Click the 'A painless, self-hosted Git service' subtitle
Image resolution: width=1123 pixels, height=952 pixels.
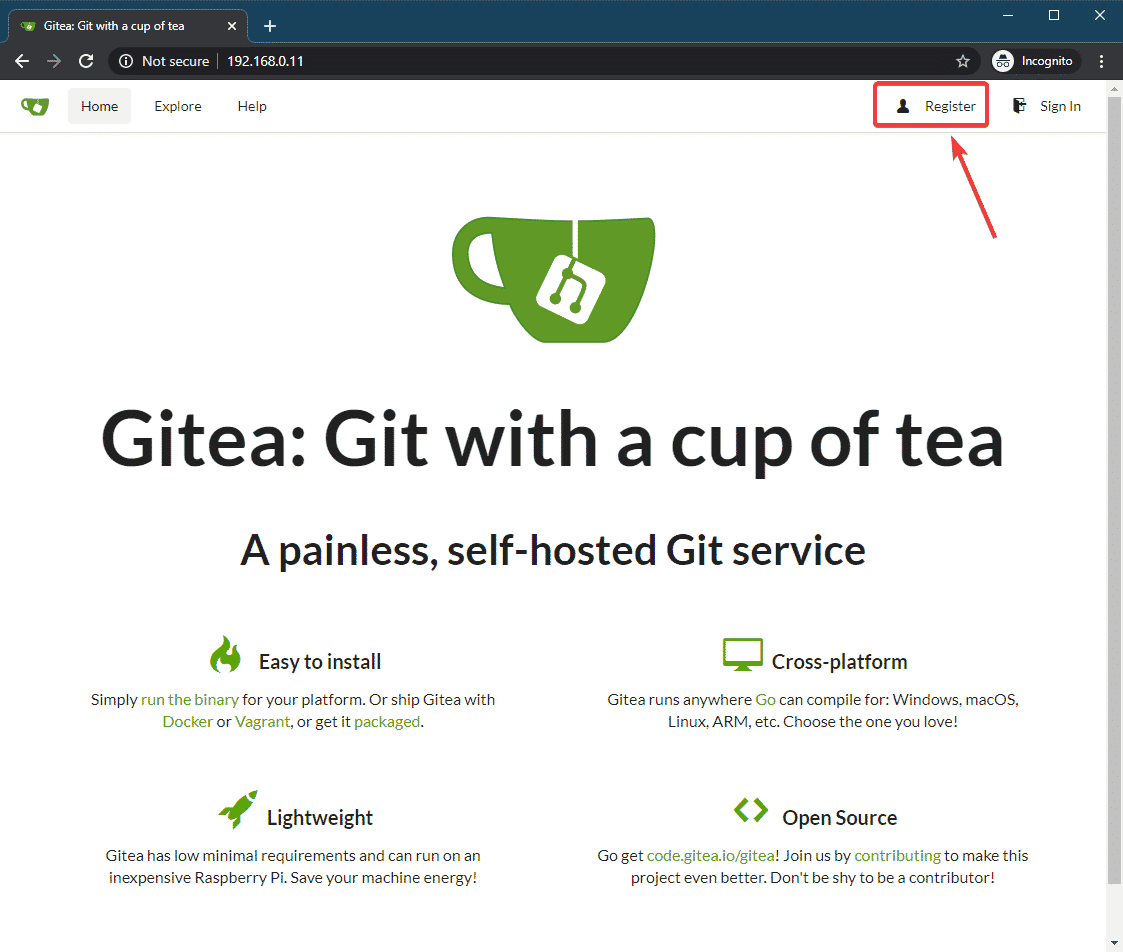pos(552,551)
